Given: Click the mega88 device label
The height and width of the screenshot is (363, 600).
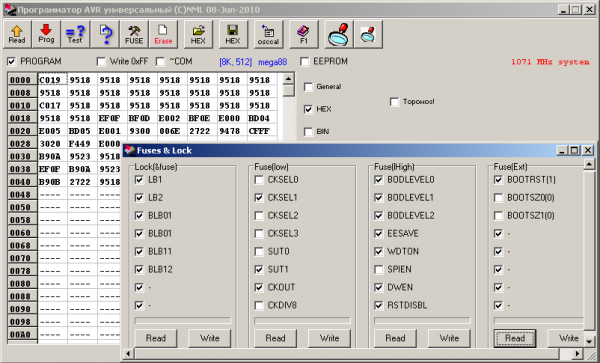Looking at the screenshot, I should (x=272, y=62).
